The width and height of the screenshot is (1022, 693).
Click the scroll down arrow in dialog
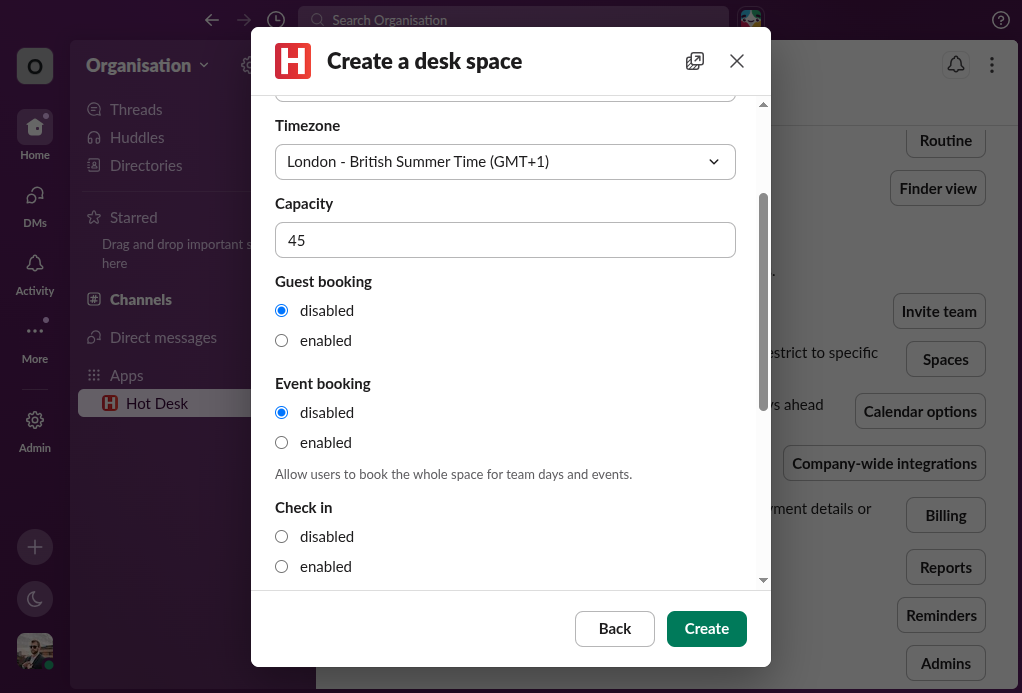tap(763, 580)
